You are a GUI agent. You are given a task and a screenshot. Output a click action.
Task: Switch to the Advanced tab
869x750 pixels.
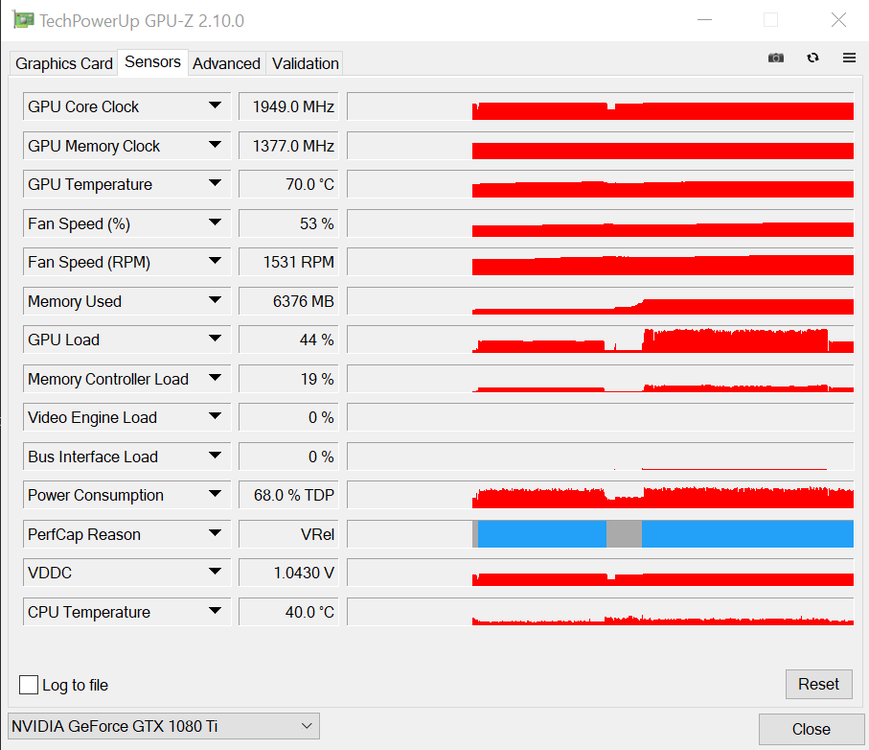(x=226, y=63)
